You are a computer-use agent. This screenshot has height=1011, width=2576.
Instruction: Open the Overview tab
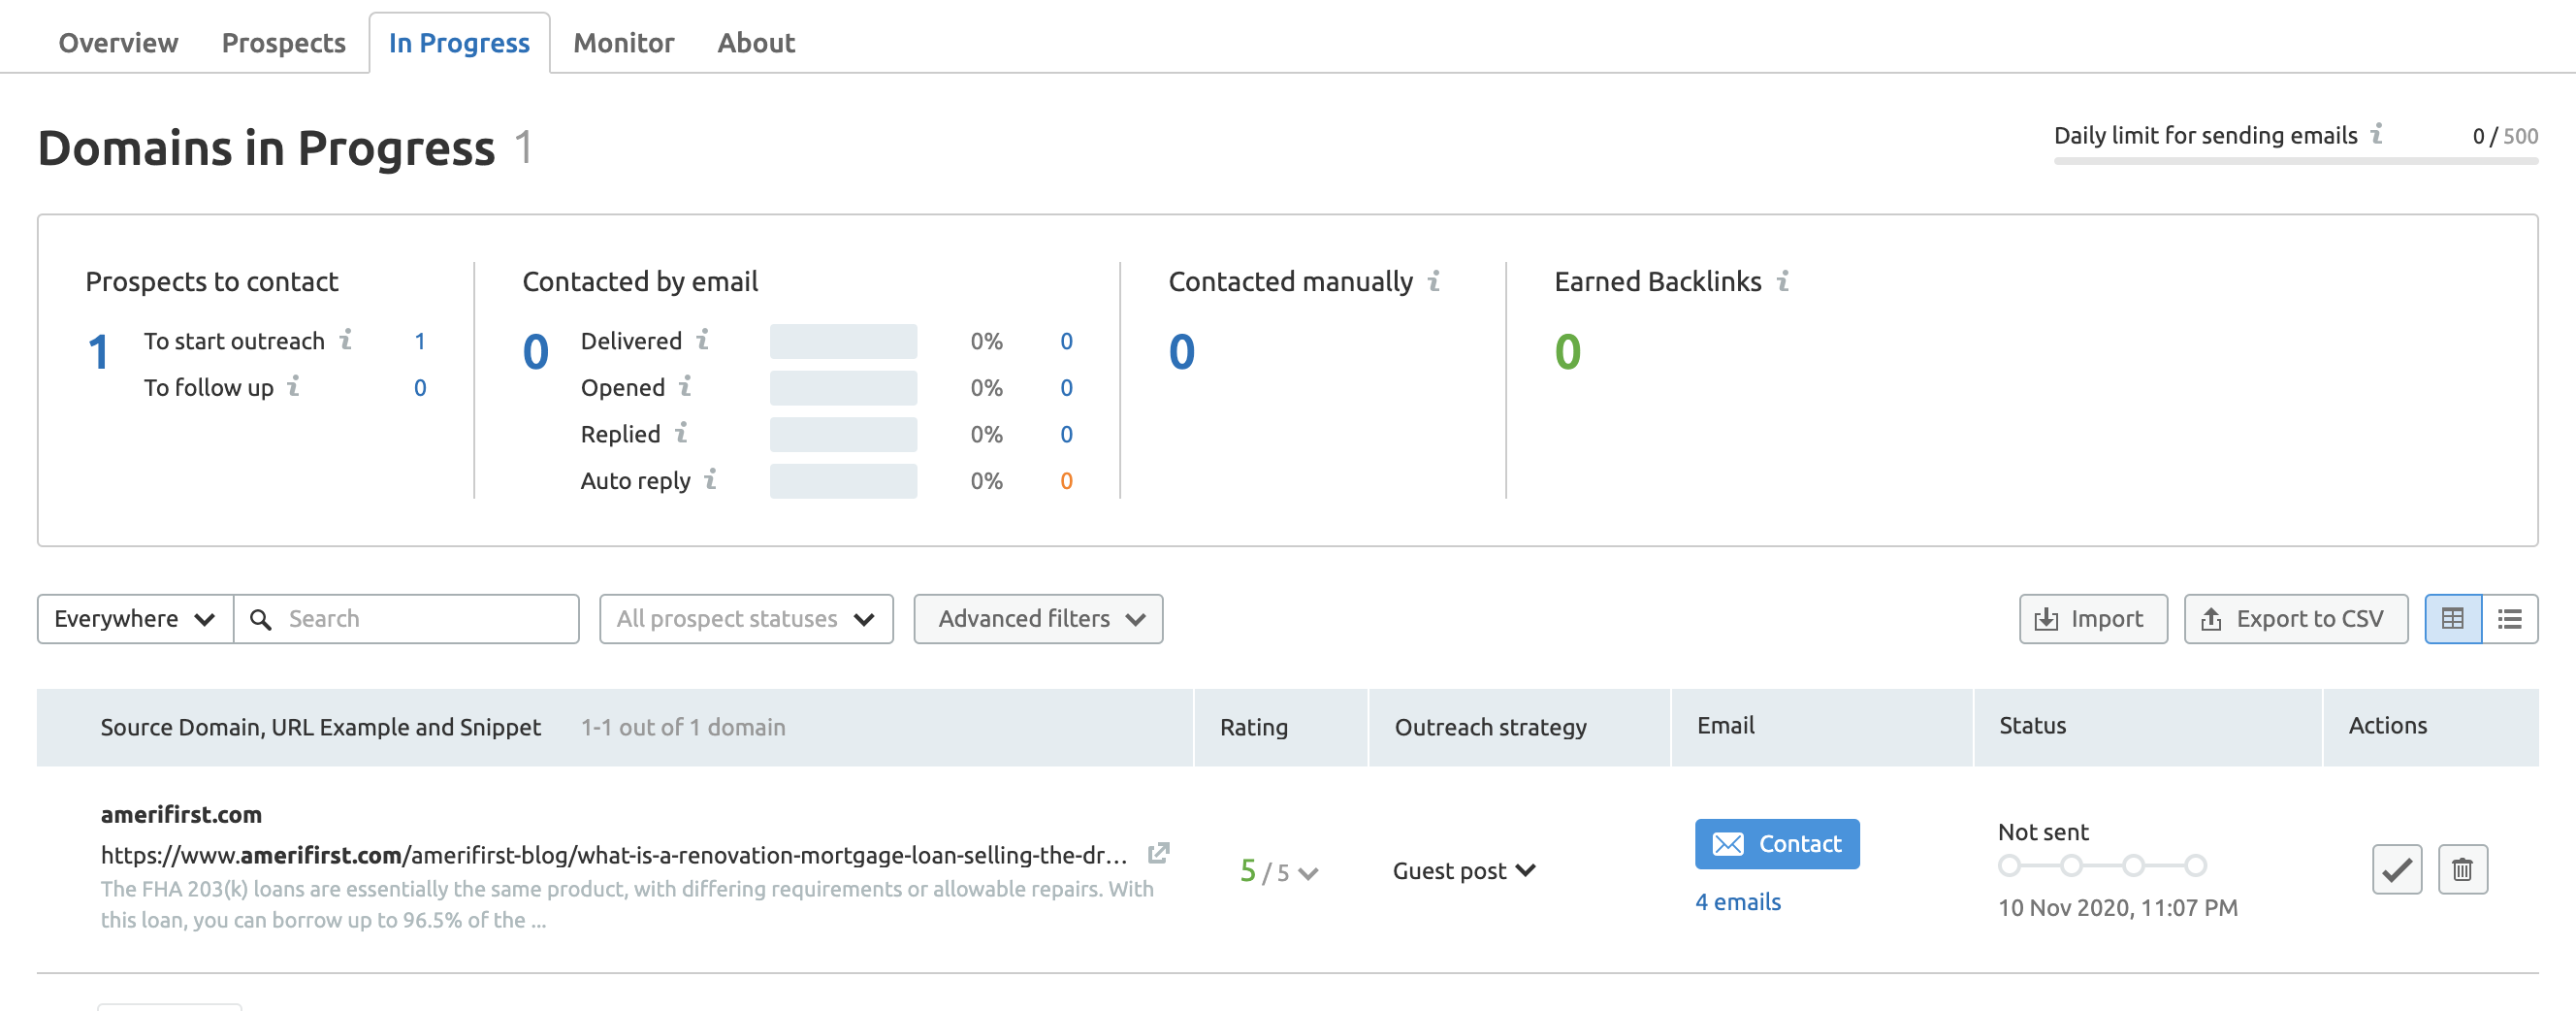click(x=118, y=43)
